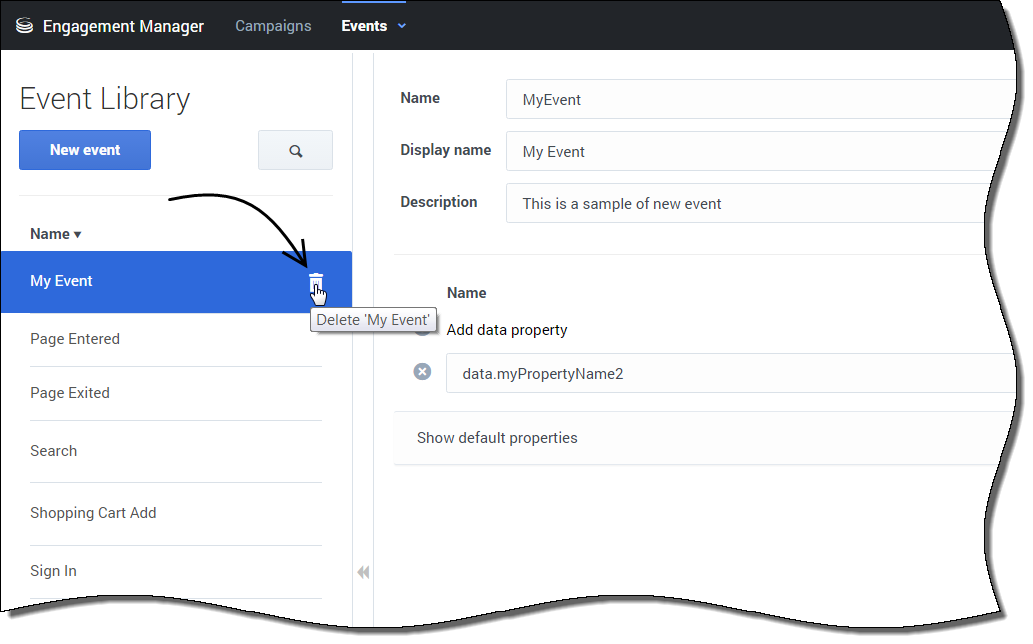Open the Events tab
Viewport: 1033px width, 644px height.
pyautogui.click(x=364, y=26)
